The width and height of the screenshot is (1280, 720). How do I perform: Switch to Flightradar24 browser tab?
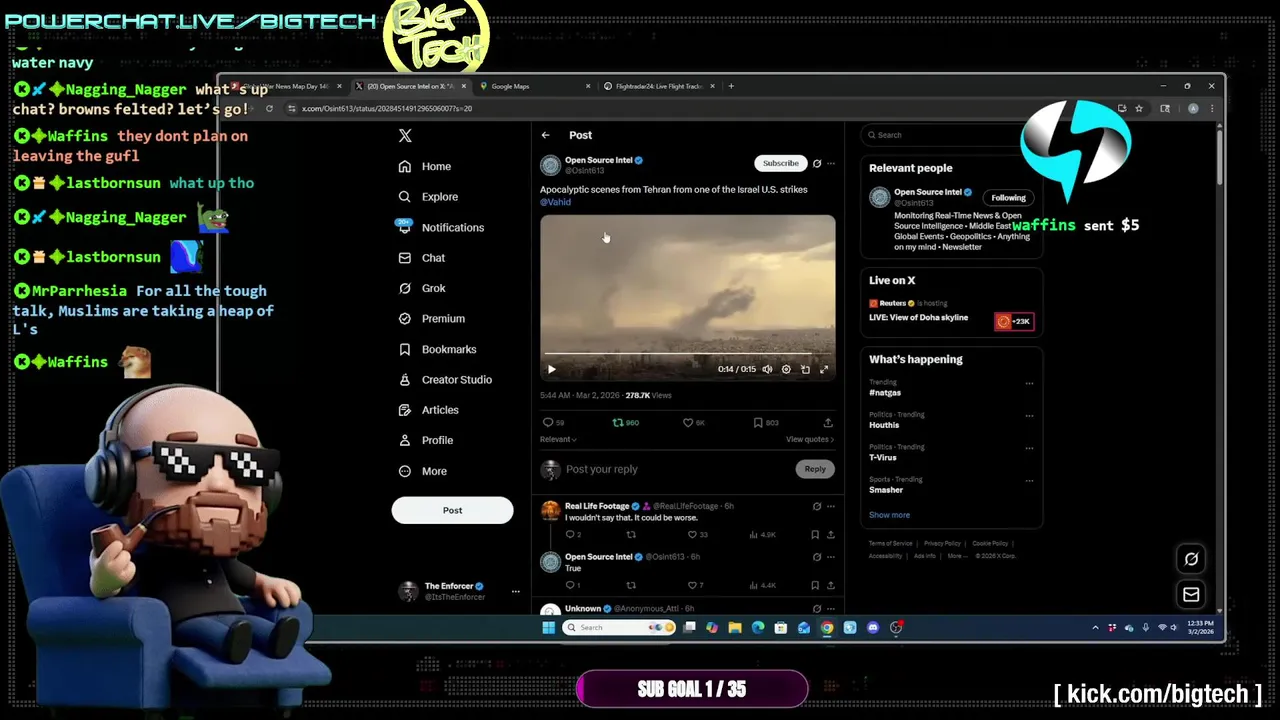[659, 86]
